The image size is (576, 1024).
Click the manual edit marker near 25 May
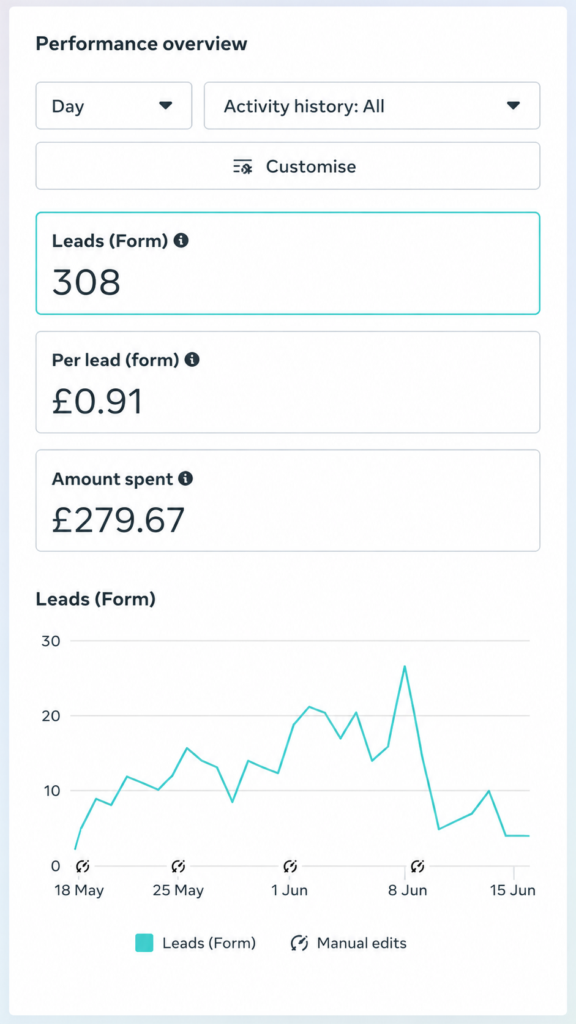point(178,867)
